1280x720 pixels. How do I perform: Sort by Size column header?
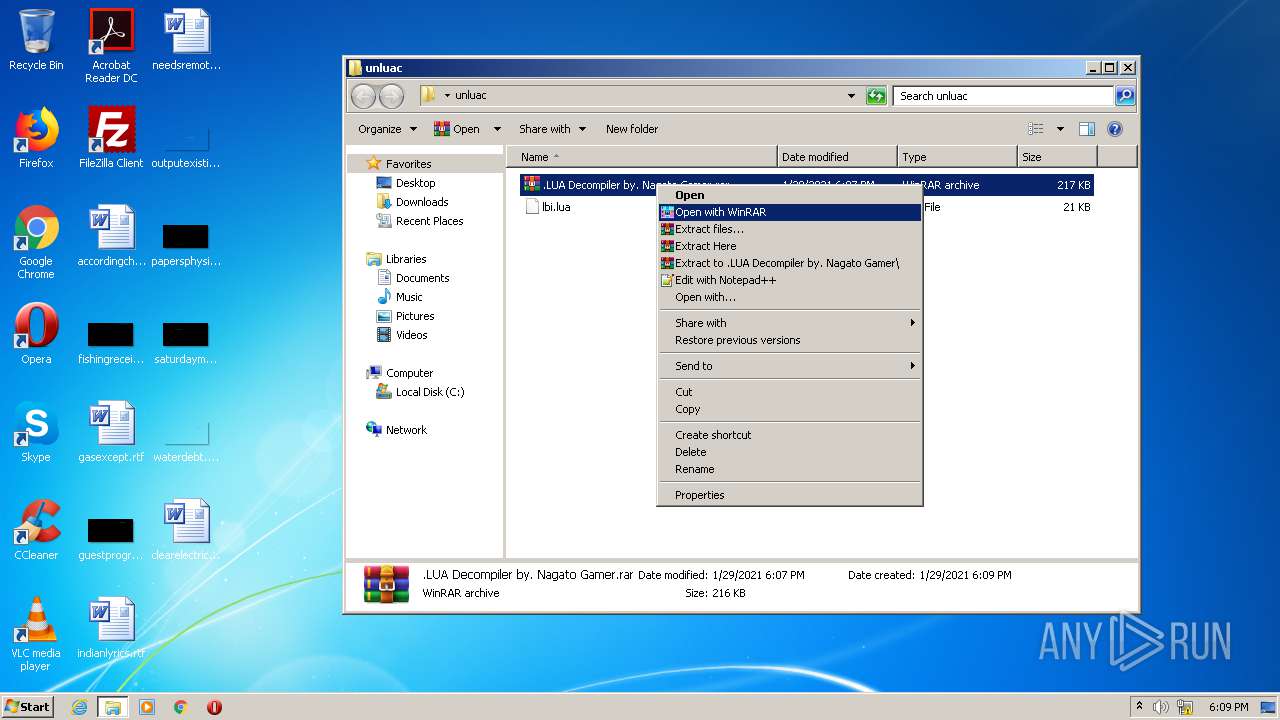click(1057, 157)
